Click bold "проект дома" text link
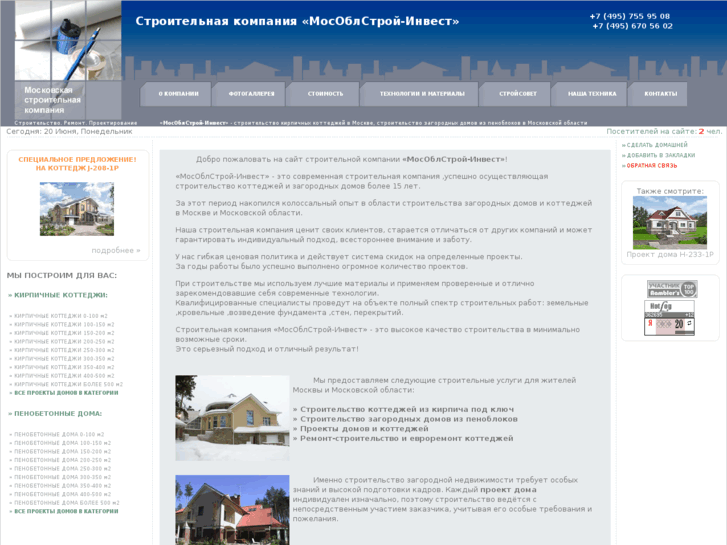727x545 pixels. click(x=508, y=490)
